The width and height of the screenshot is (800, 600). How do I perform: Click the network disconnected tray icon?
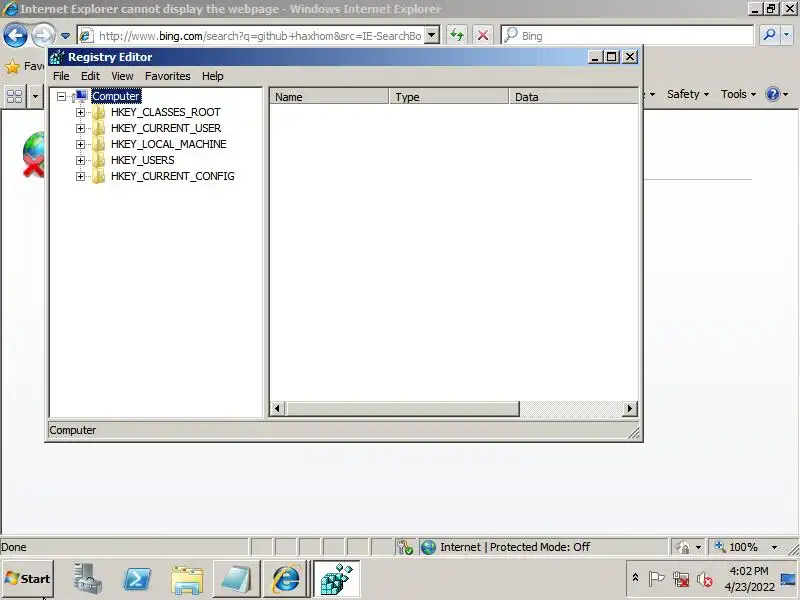coord(681,579)
